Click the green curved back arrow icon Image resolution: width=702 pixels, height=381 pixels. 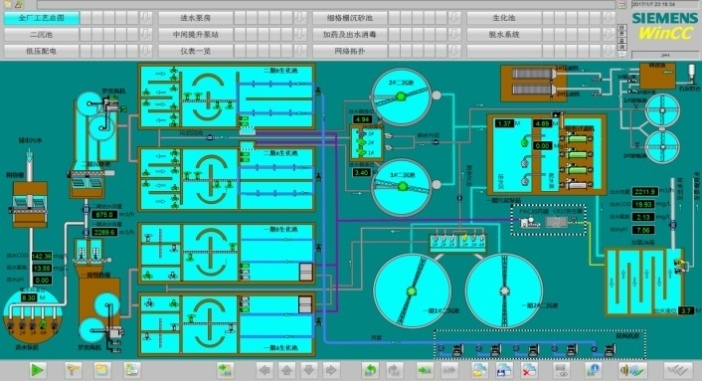click(x=370, y=370)
